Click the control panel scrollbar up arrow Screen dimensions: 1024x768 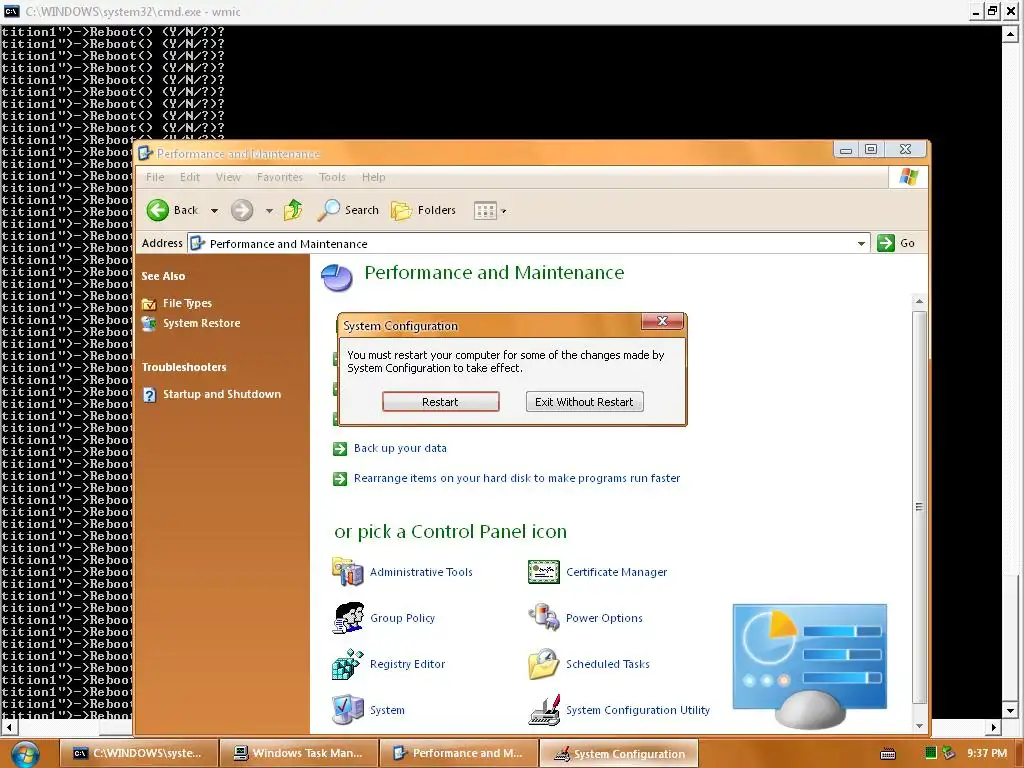920,301
